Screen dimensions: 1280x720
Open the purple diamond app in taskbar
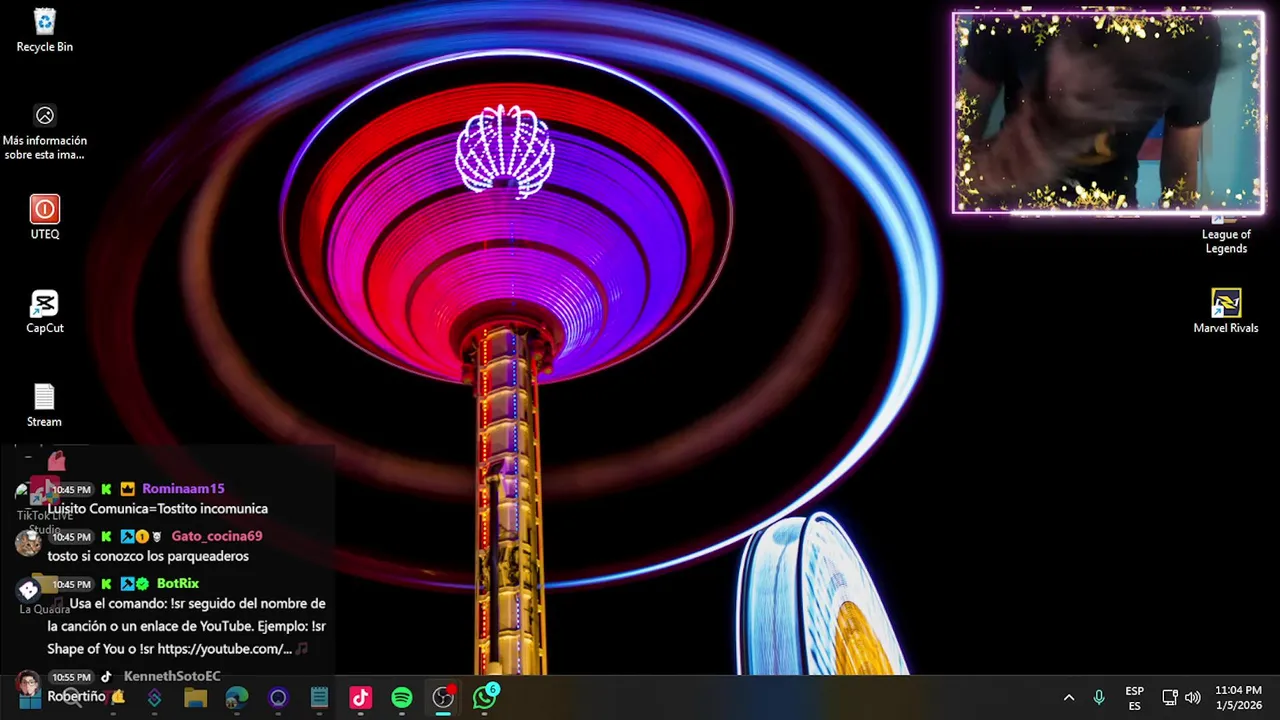[x=154, y=698]
